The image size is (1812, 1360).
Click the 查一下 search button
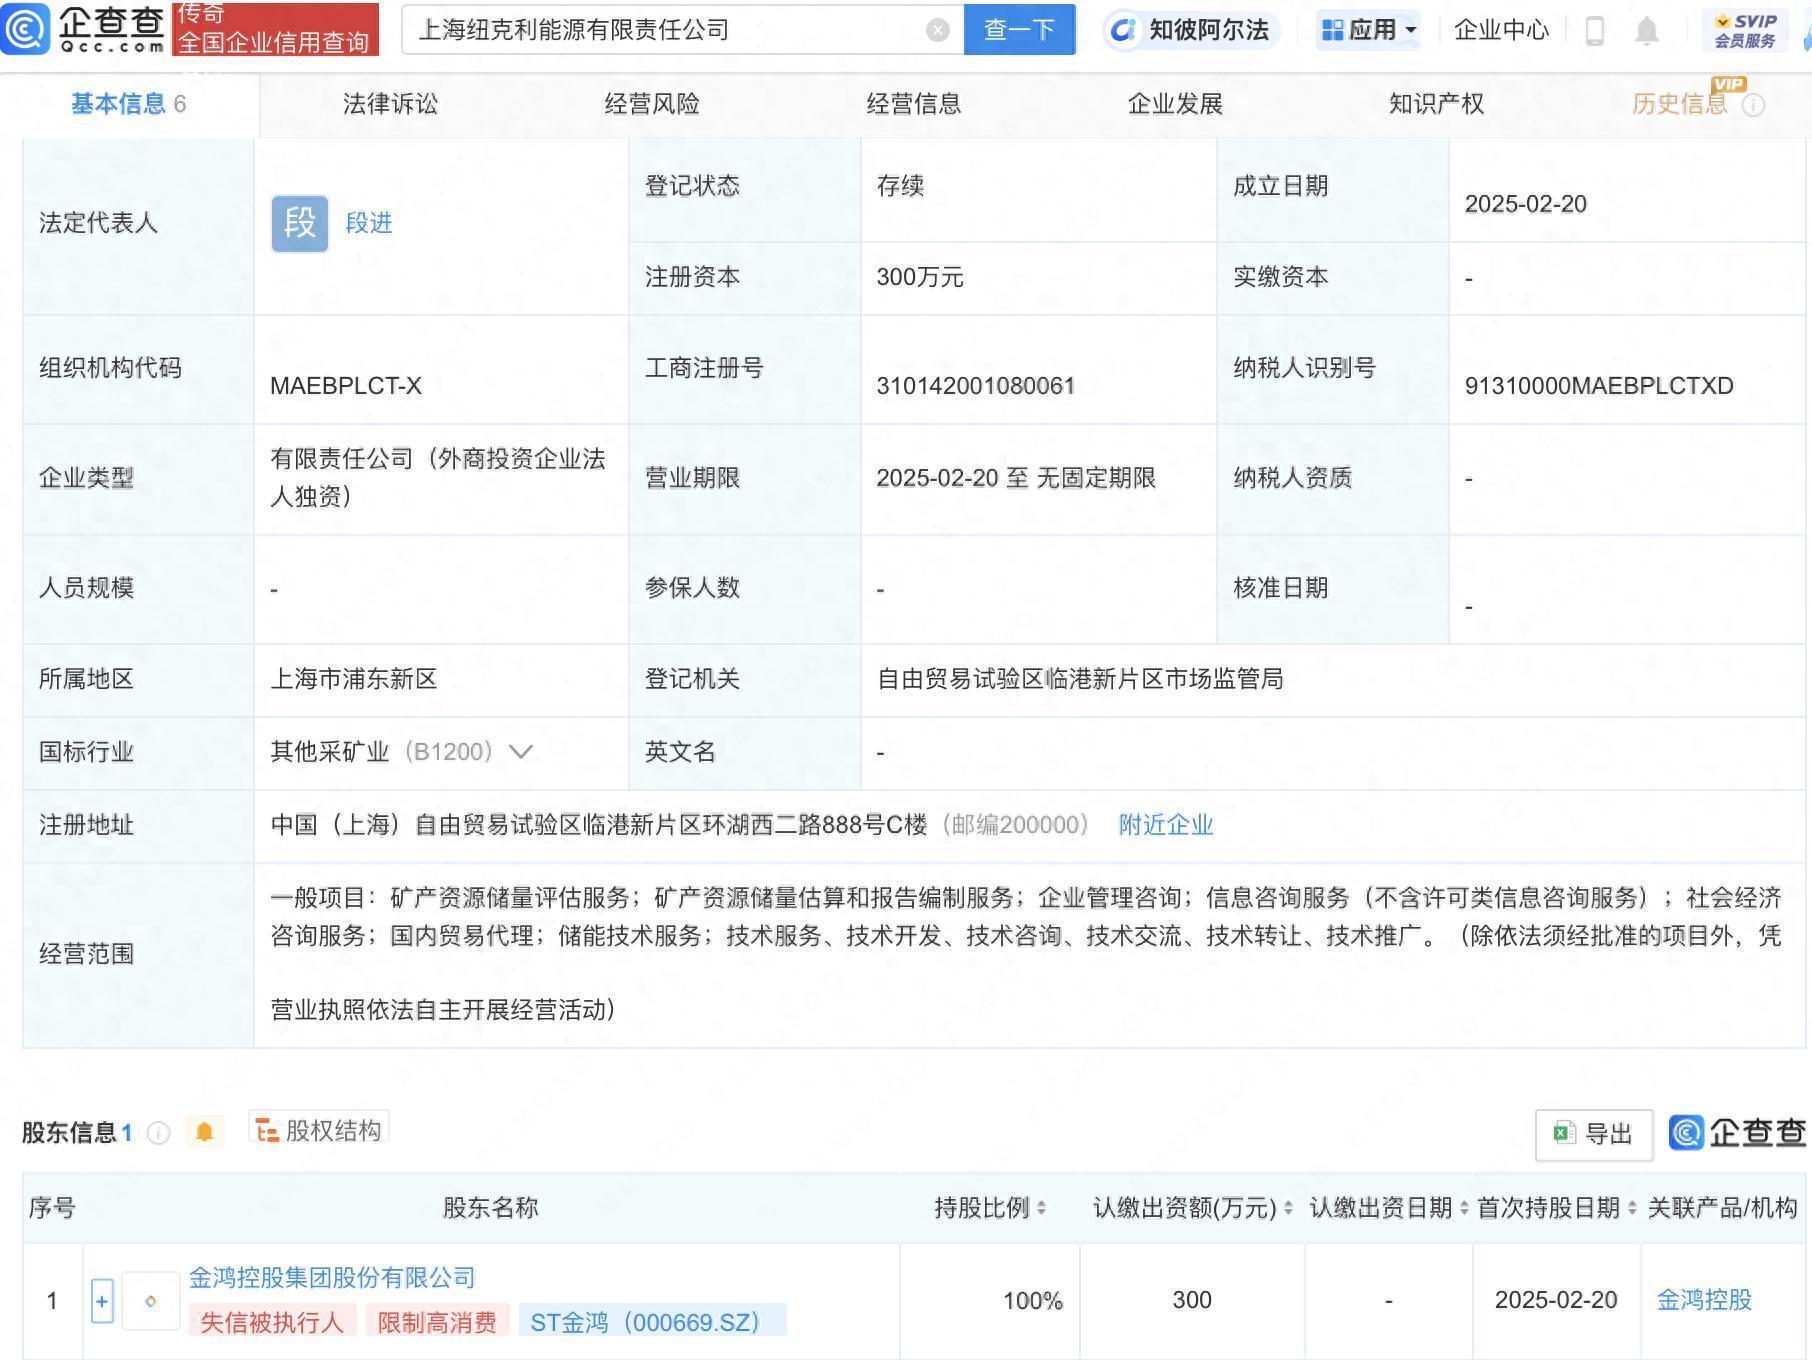1019,30
